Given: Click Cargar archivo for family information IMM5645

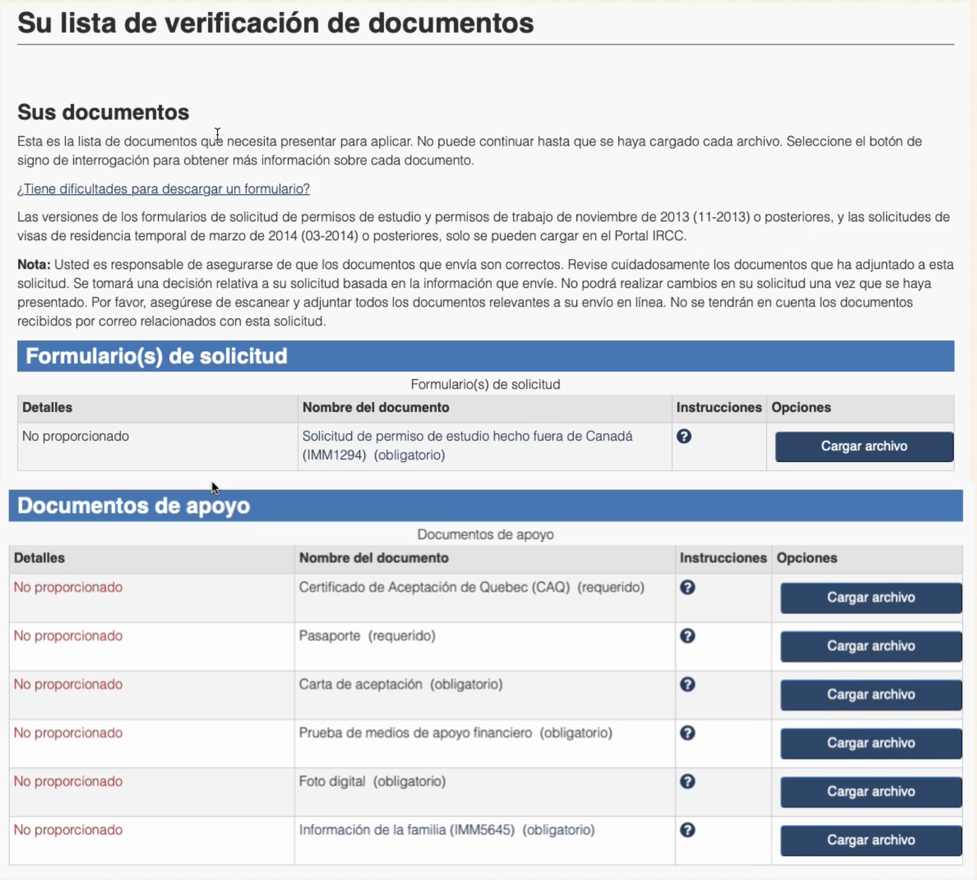Looking at the screenshot, I should [870, 841].
